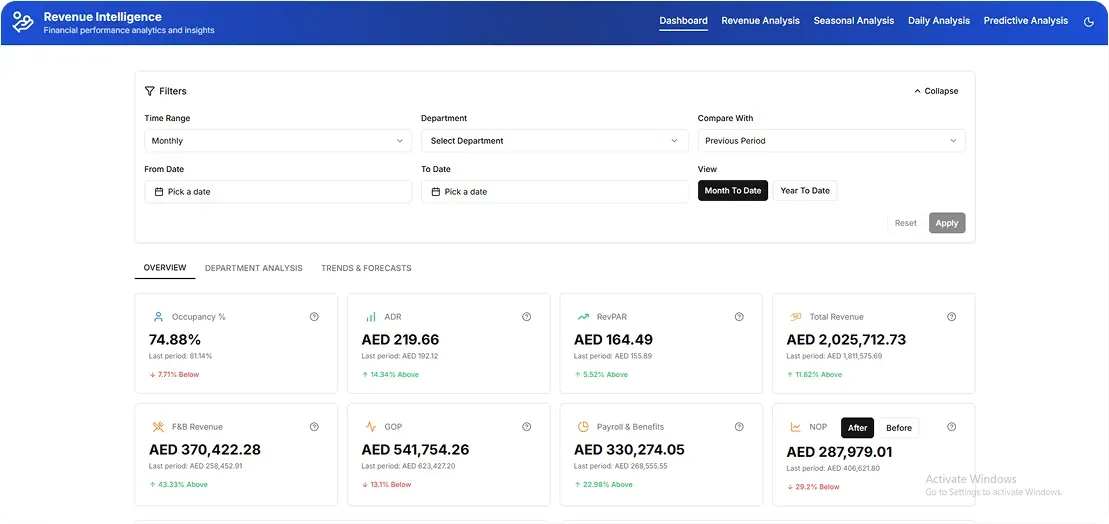Switch NOP card to Before

899,428
